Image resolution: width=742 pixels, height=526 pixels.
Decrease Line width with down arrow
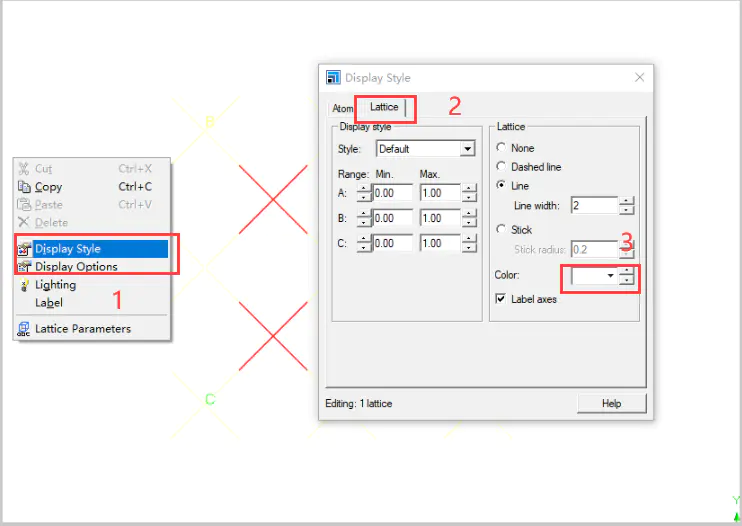627,210
